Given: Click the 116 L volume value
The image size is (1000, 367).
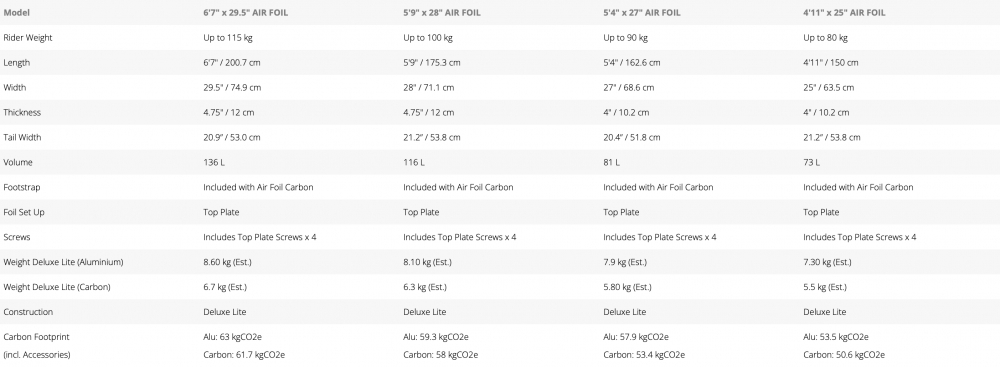Looking at the screenshot, I should (x=414, y=163).
